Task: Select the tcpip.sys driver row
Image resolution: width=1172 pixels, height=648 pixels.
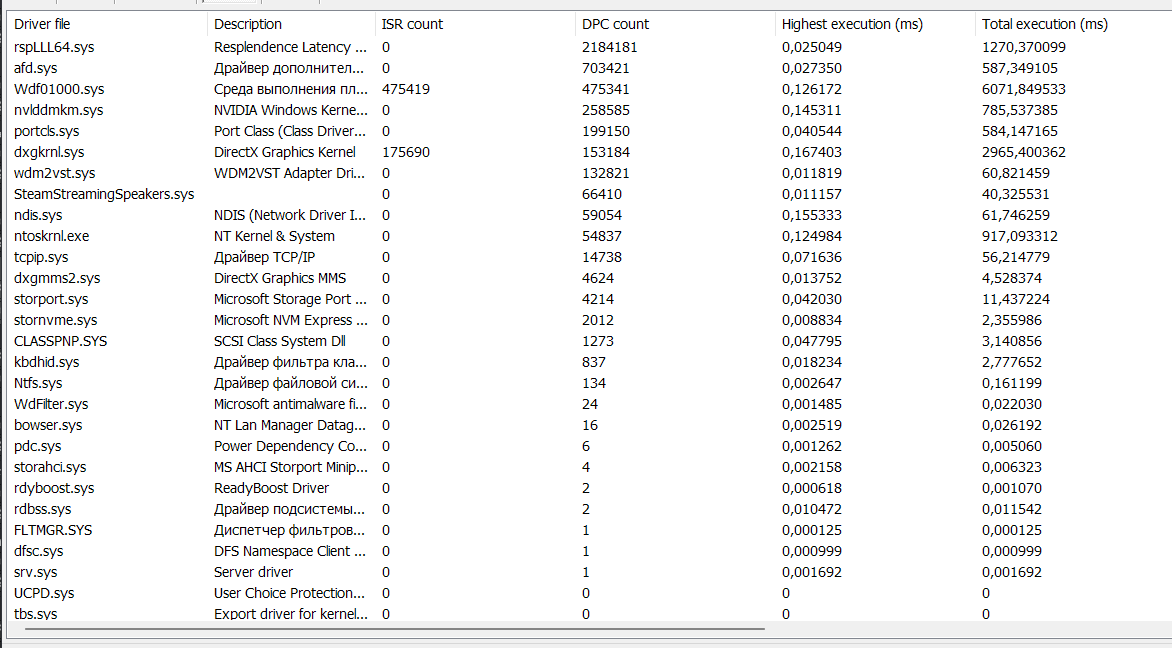Action: point(590,256)
